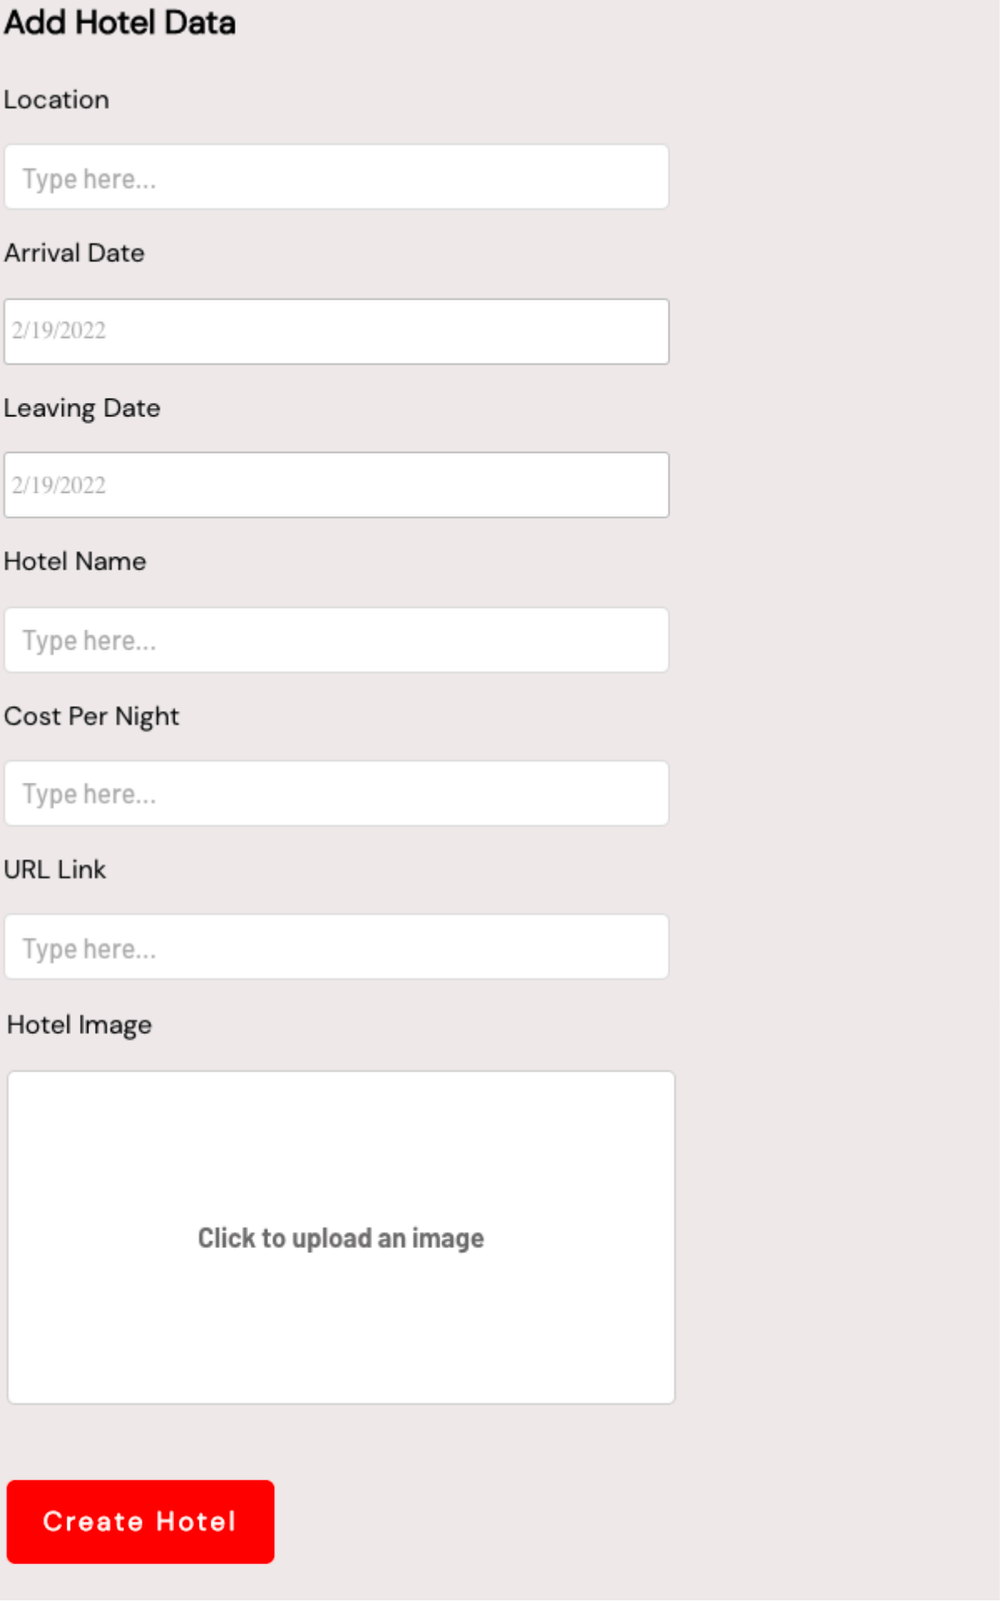
Task: Click the Hotel Image label
Action: tap(79, 1024)
